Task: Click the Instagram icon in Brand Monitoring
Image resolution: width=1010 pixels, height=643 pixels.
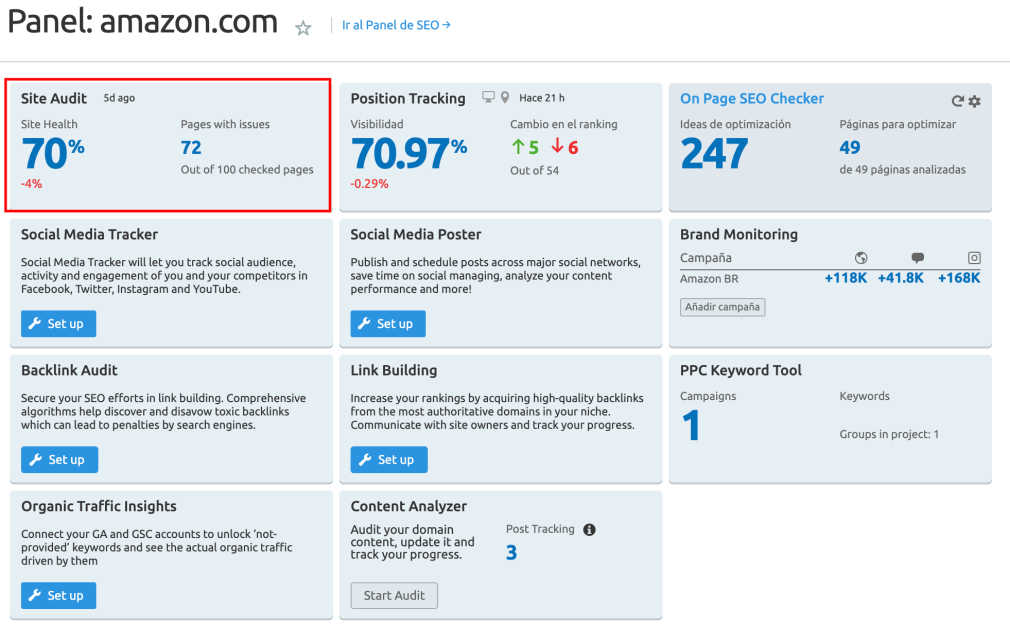Action: pyautogui.click(x=974, y=258)
